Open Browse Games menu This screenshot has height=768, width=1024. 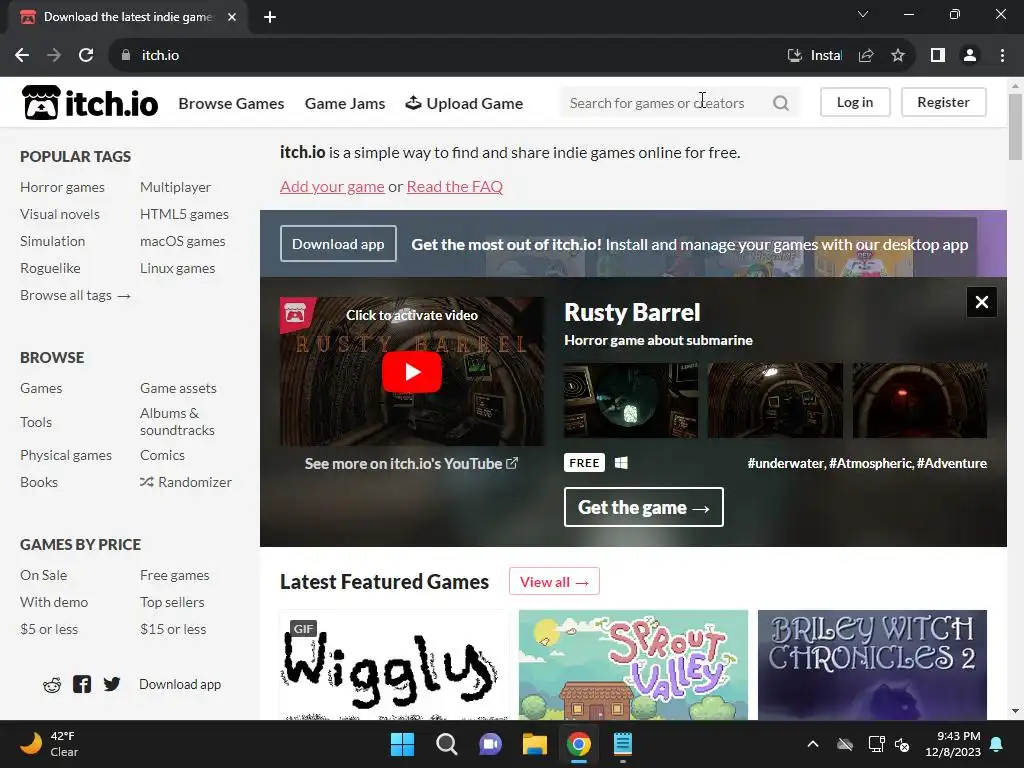(x=231, y=103)
